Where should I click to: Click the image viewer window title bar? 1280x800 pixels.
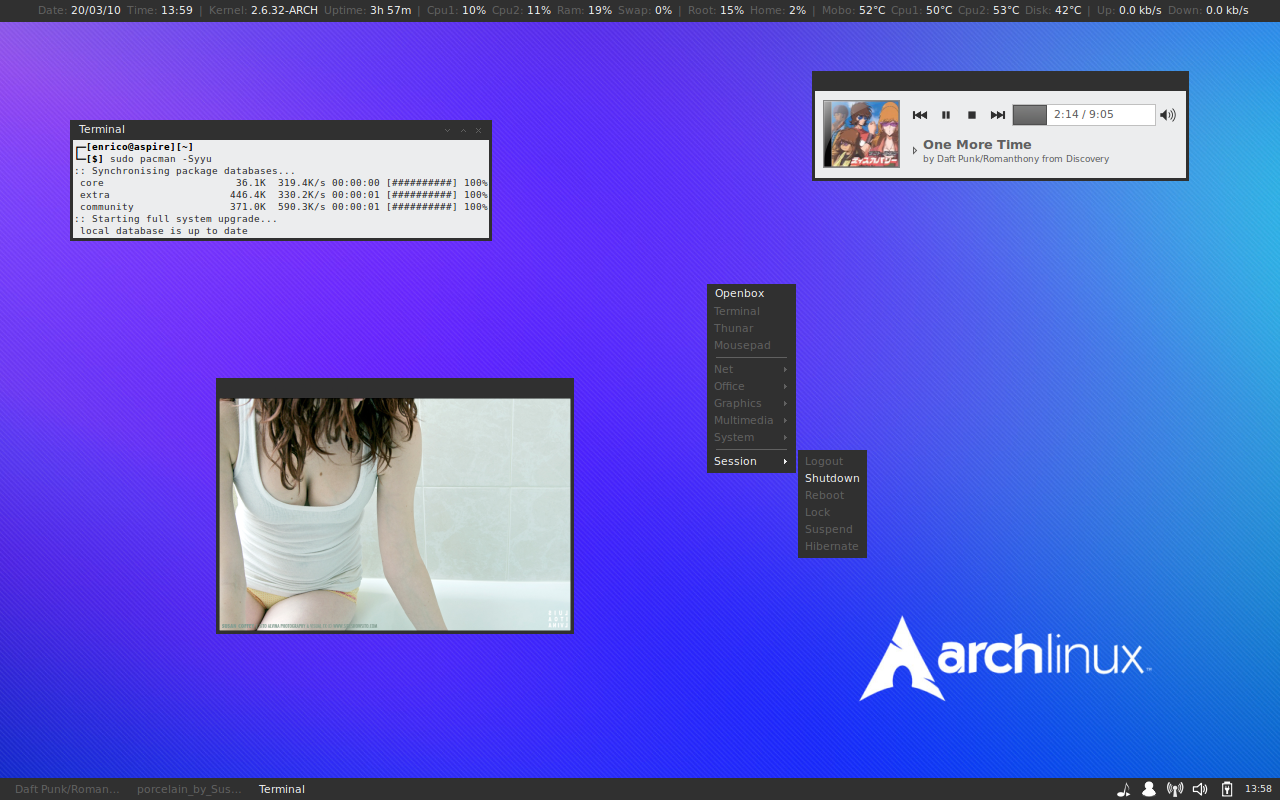pyautogui.click(x=395, y=388)
